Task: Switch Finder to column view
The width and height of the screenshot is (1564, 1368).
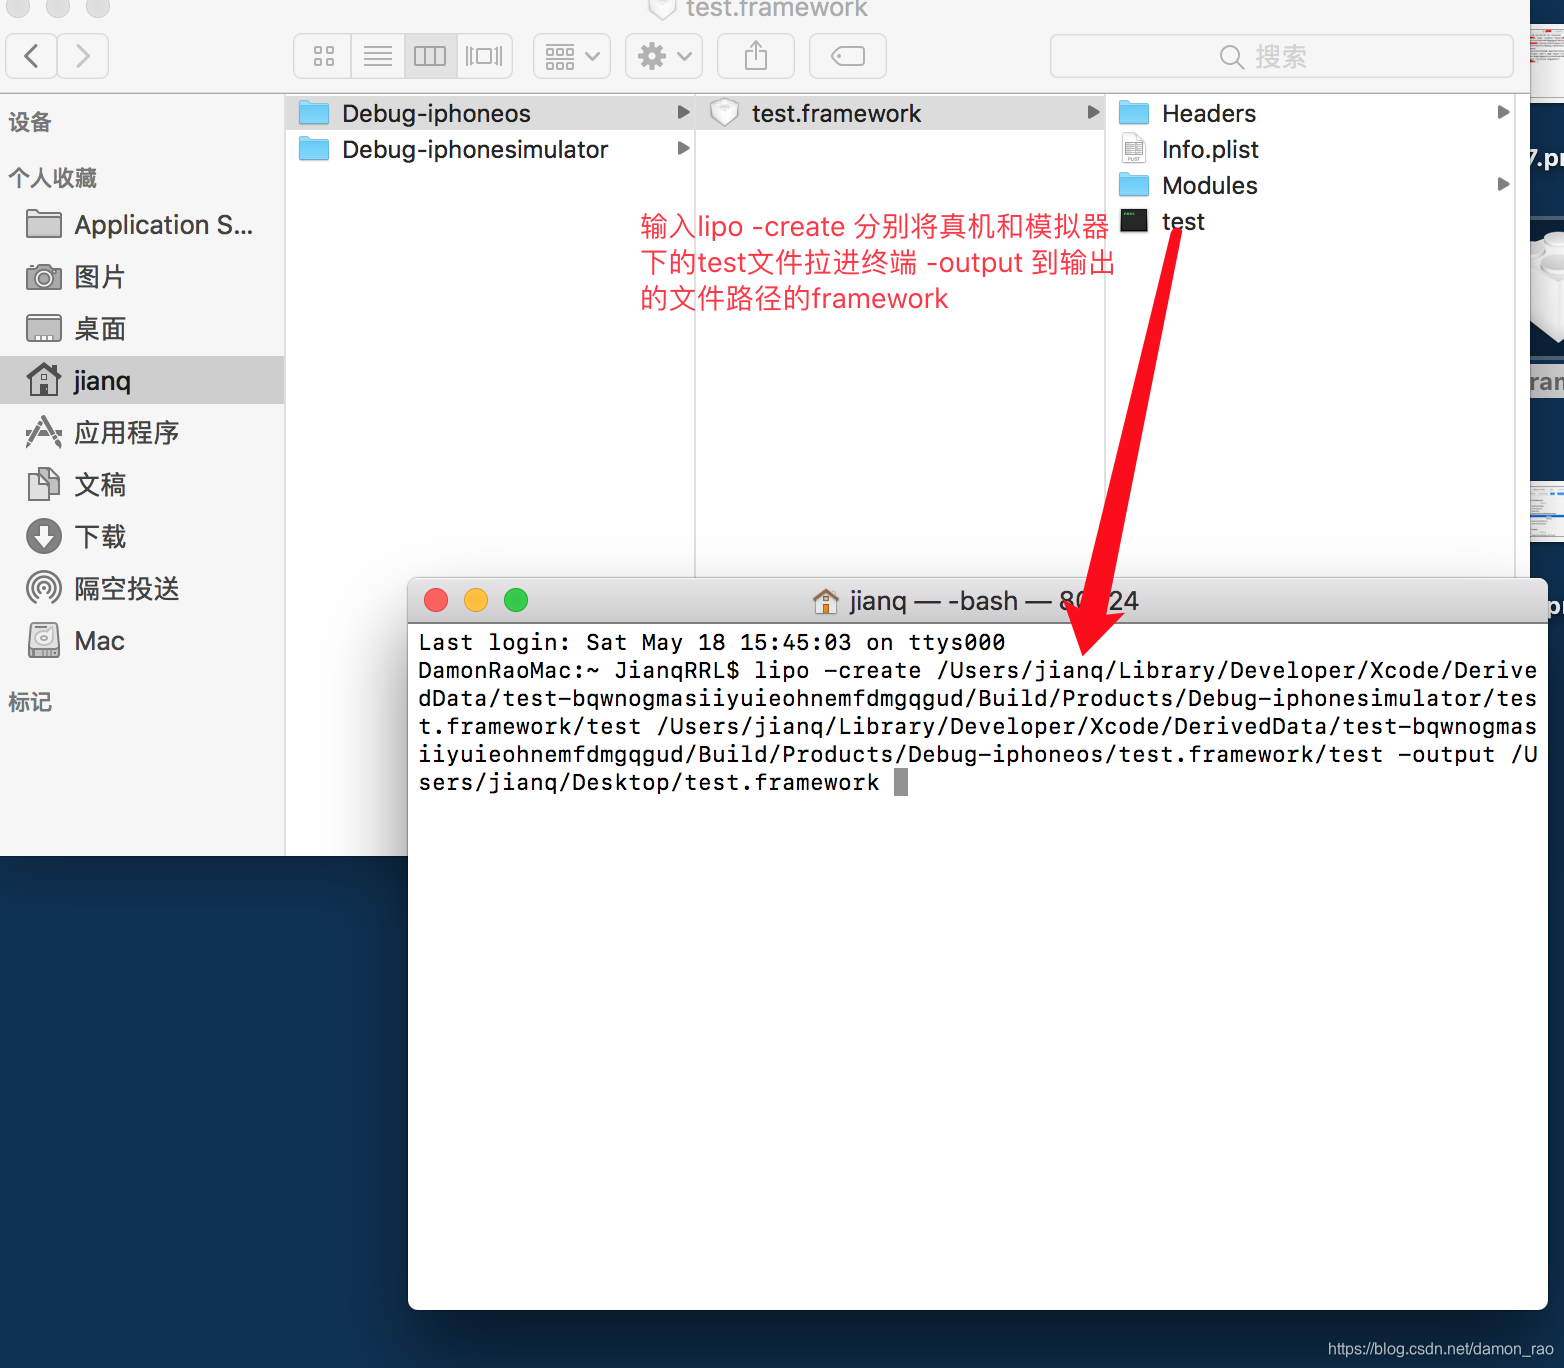Action: (430, 56)
